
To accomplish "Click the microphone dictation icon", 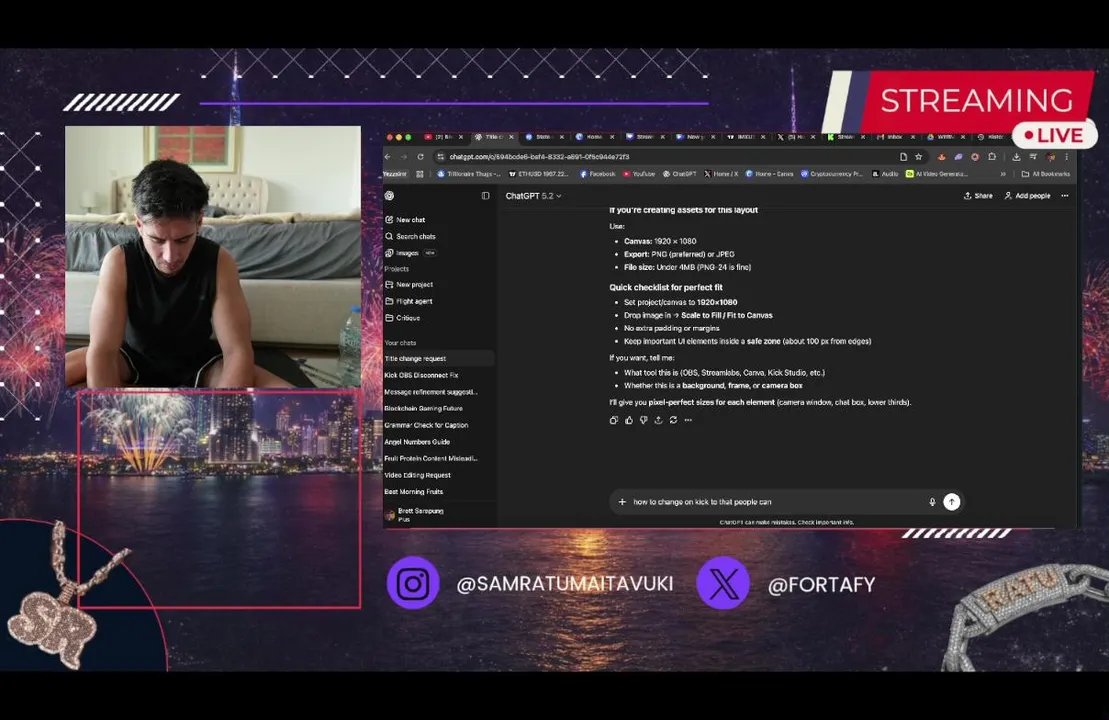I will point(932,502).
